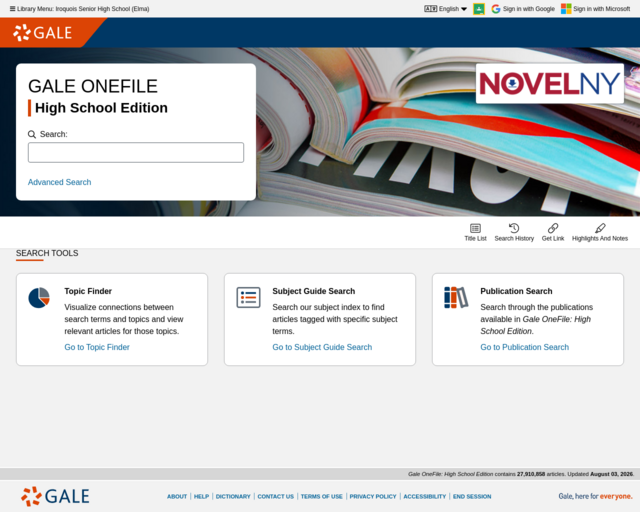This screenshot has height=512, width=640.
Task: Open Search History
Action: pyautogui.click(x=514, y=232)
